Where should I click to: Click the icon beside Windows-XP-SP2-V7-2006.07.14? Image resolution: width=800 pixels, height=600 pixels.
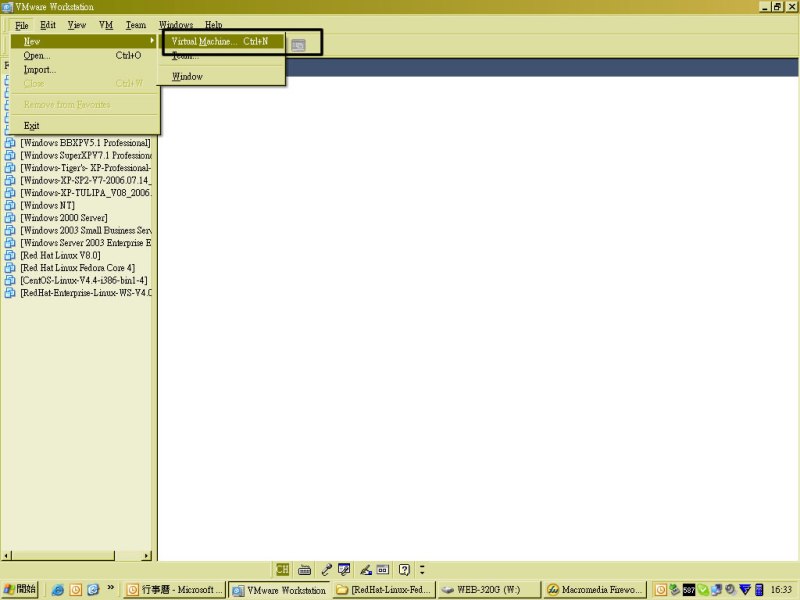click(x=10, y=180)
